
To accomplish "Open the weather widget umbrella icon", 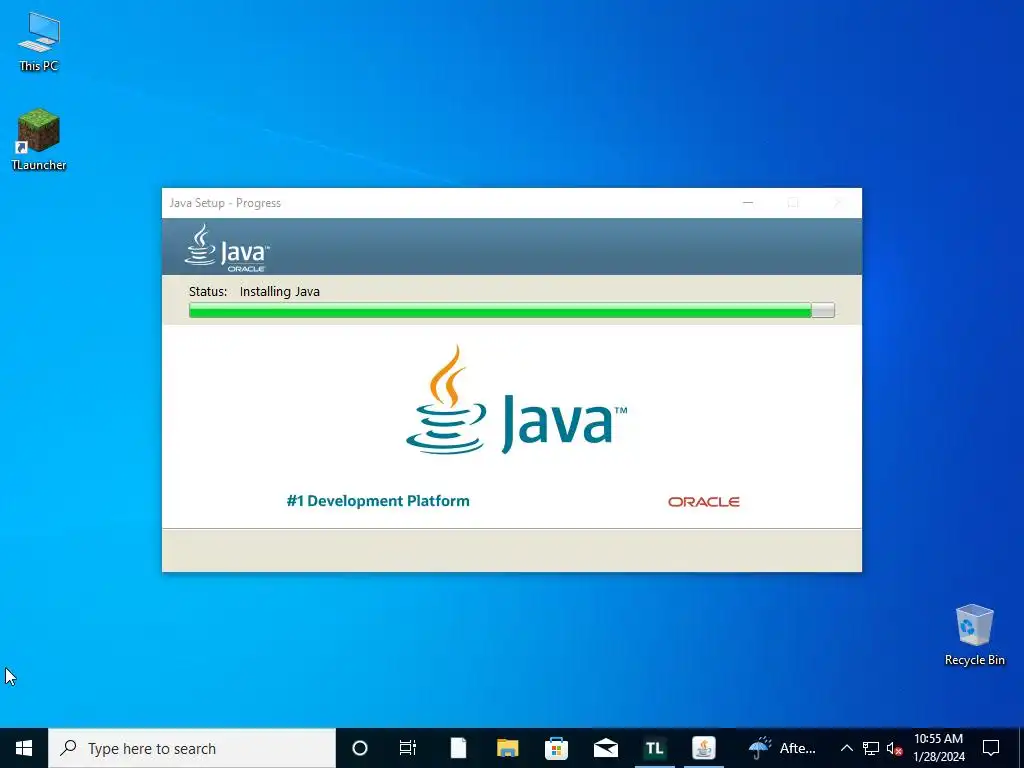I will [760, 748].
